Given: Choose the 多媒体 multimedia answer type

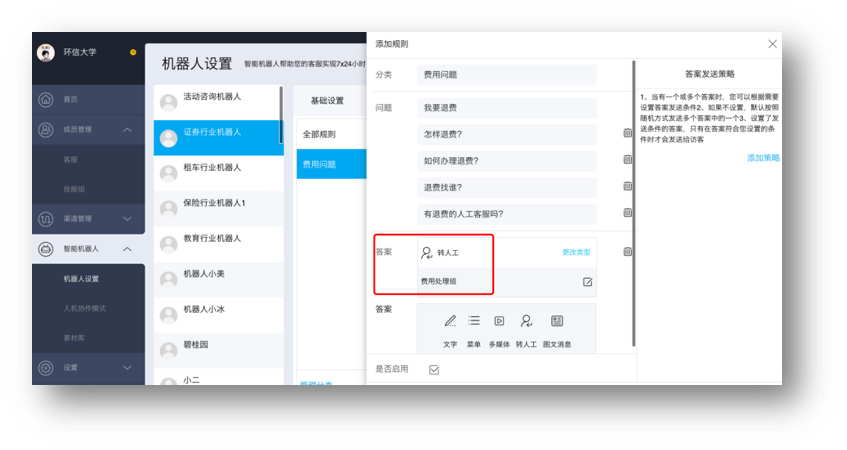Looking at the screenshot, I should [x=499, y=321].
